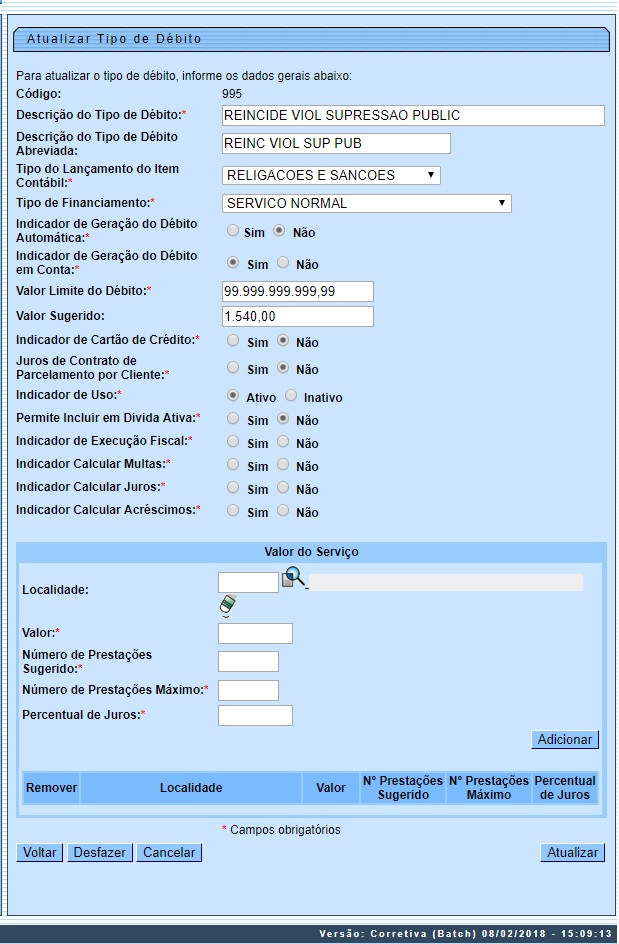Choose Sim for Permite Incluir em Dívida Ativa
Image resolution: width=619 pixels, height=944 pixels.
(x=233, y=419)
